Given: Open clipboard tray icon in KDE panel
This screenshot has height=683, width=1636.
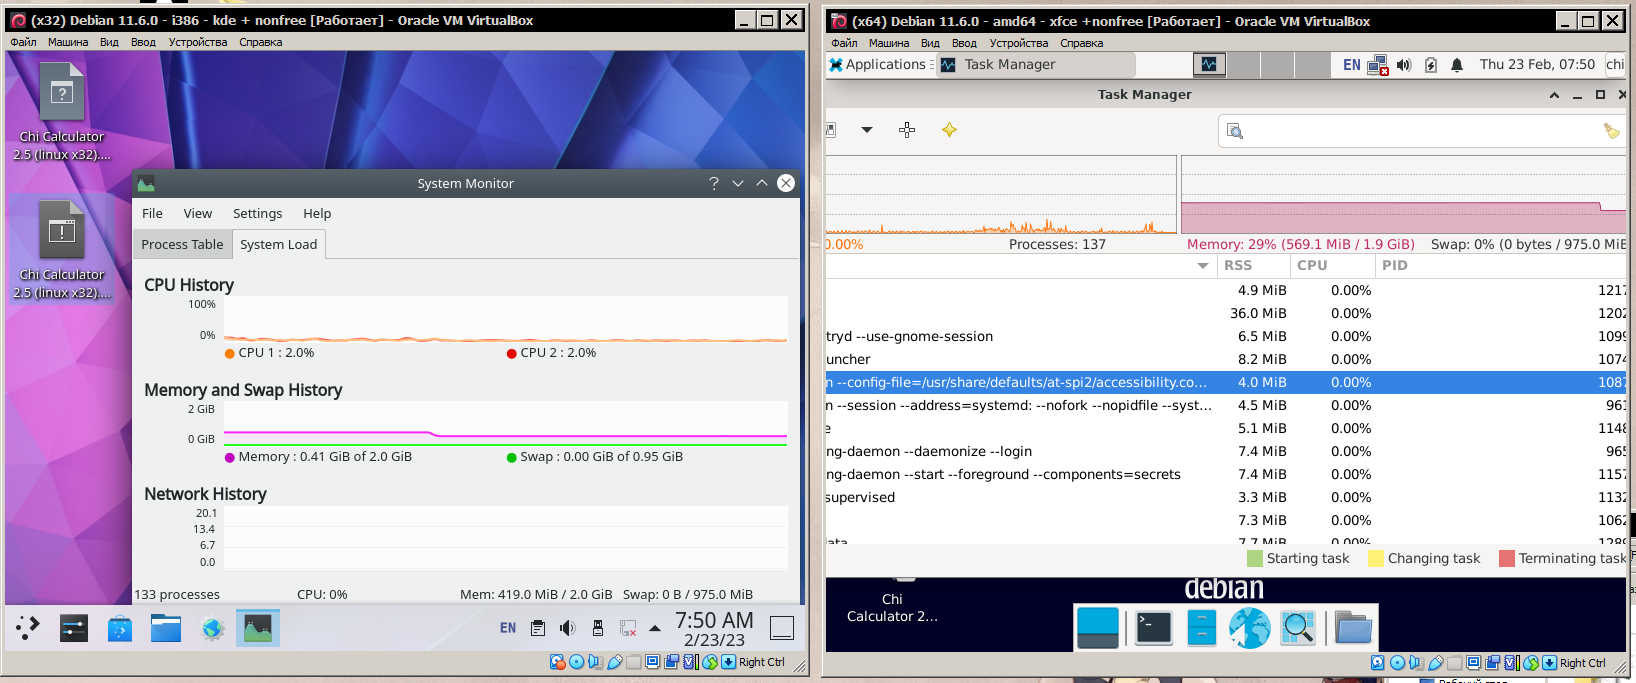Looking at the screenshot, I should coord(538,628).
